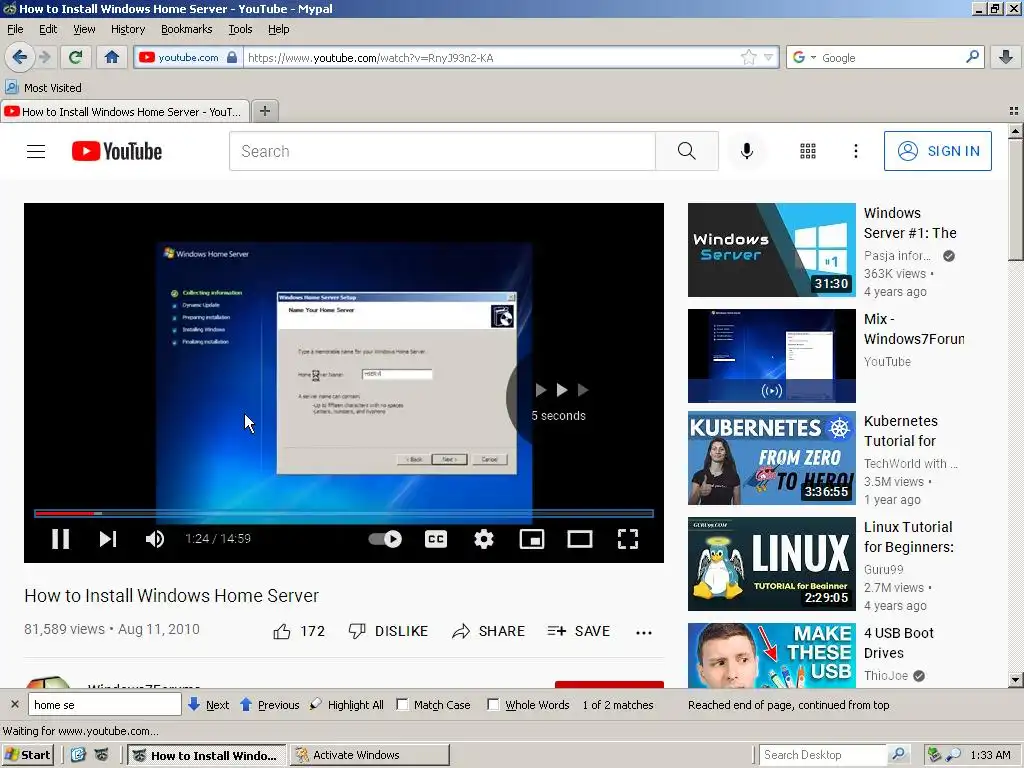
Task: Open the File menu
Action: tap(15, 29)
